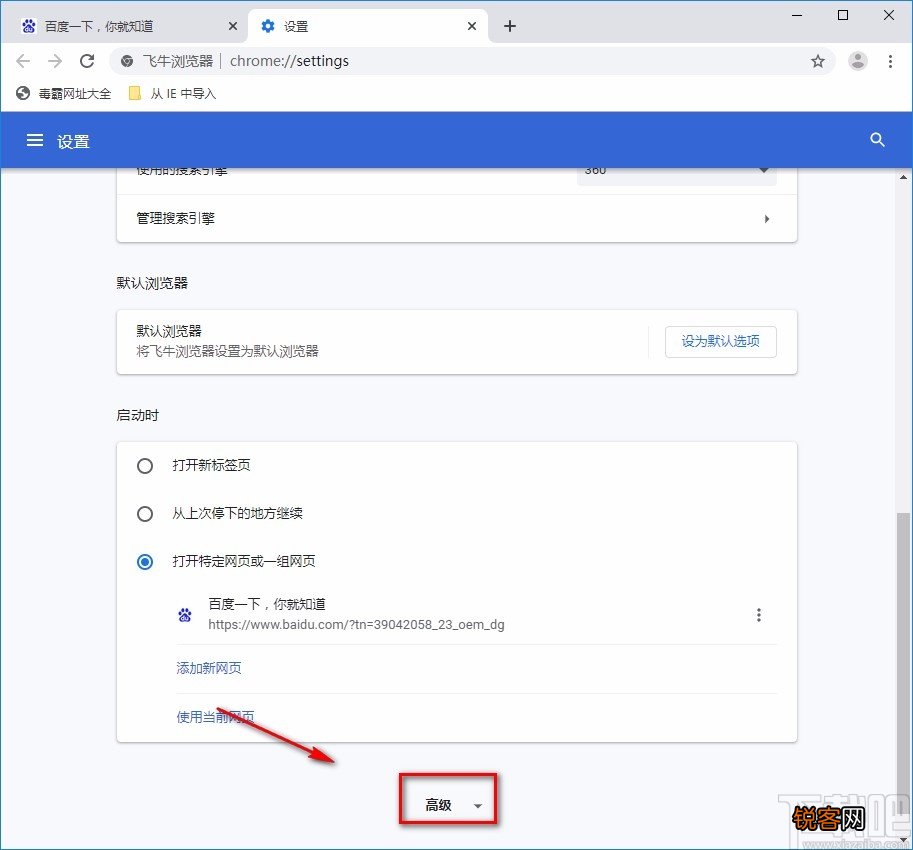Click 设为默认选项 button
The height and width of the screenshot is (850, 913).
tap(721, 342)
